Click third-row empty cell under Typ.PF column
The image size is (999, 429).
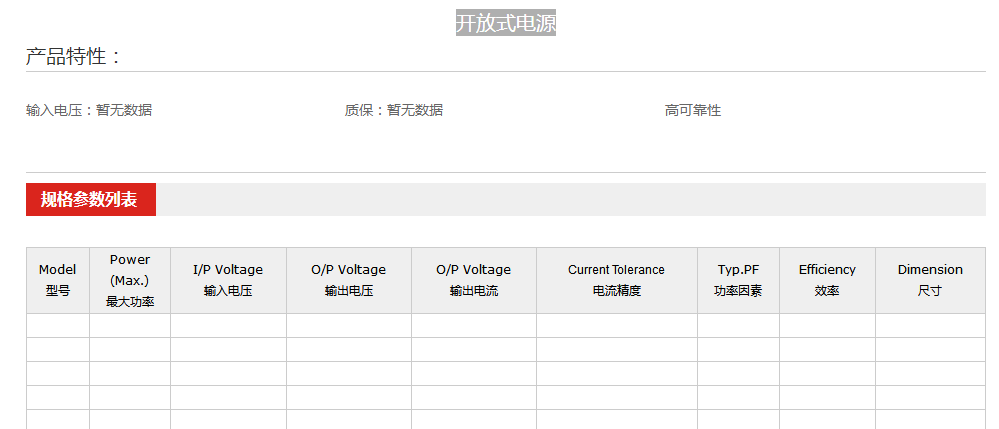point(738,374)
